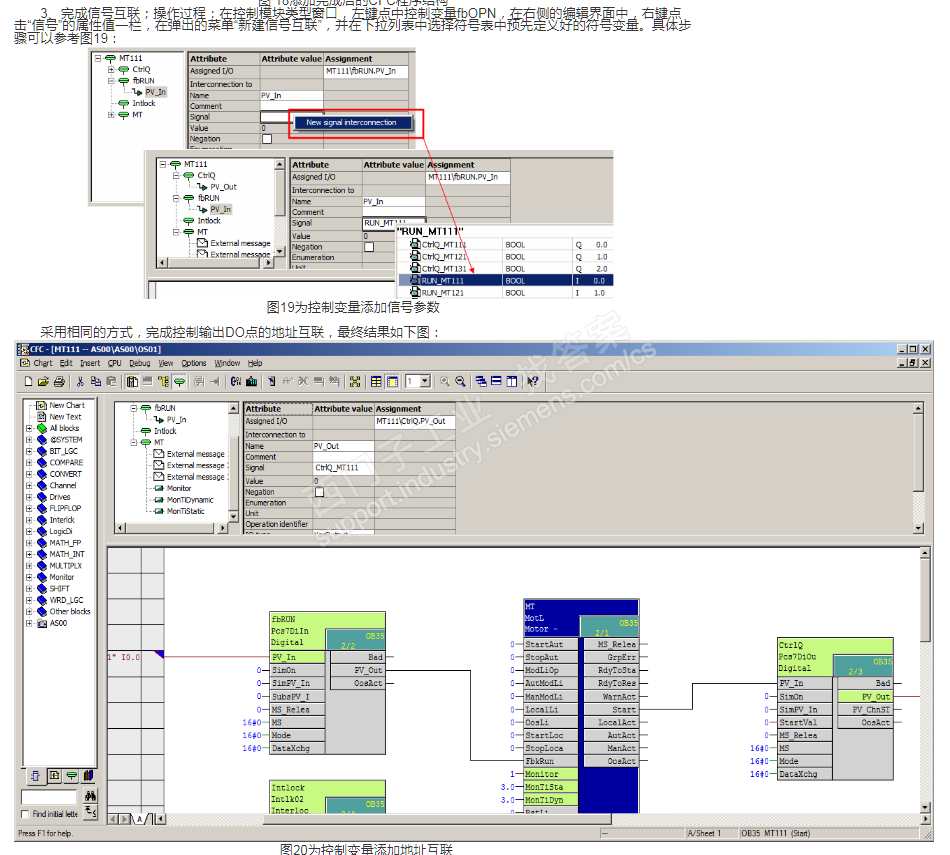
Task: Click the Intlock block in chart
Action: [327, 797]
